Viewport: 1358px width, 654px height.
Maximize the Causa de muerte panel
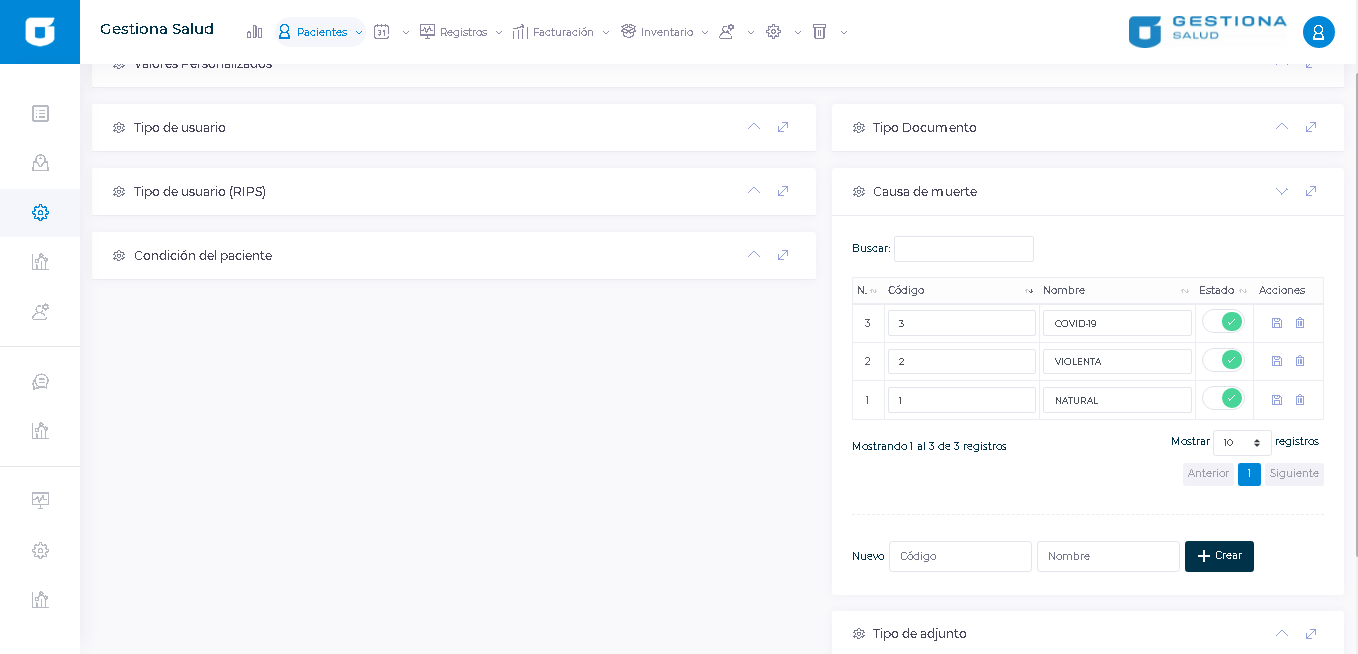coord(1311,191)
